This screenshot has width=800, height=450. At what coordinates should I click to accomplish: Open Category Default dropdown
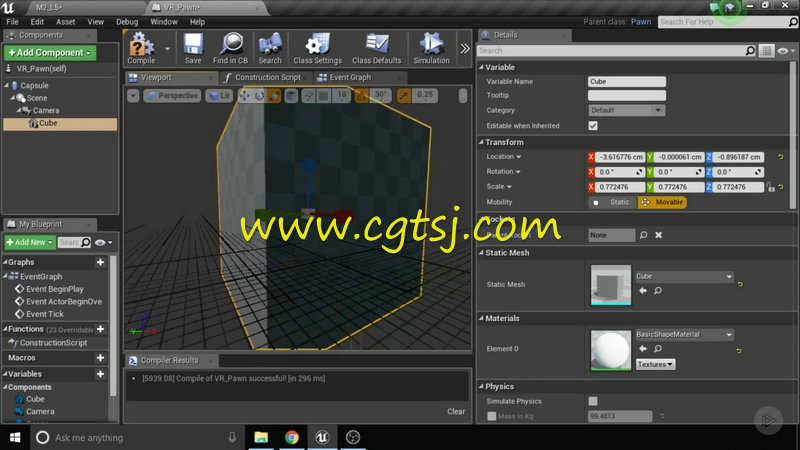point(627,110)
